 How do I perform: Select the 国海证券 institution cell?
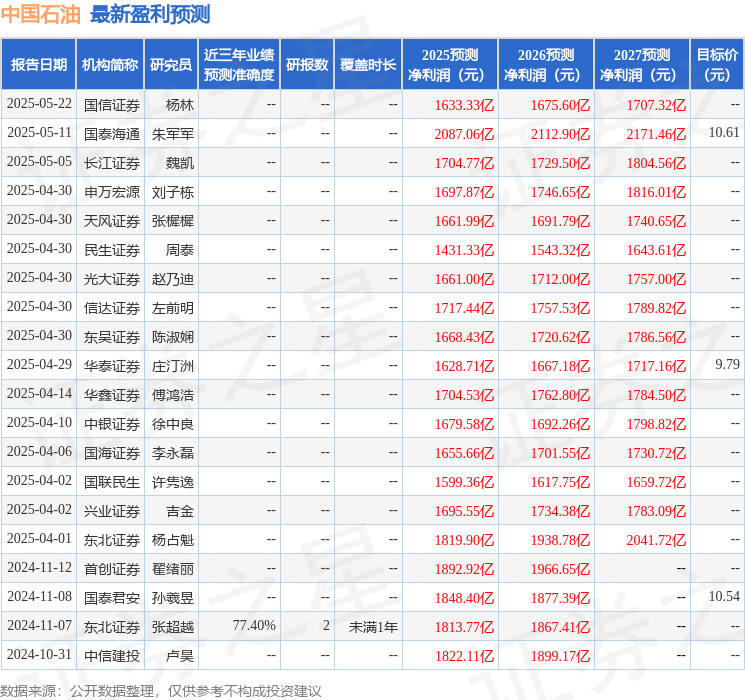click(112, 453)
